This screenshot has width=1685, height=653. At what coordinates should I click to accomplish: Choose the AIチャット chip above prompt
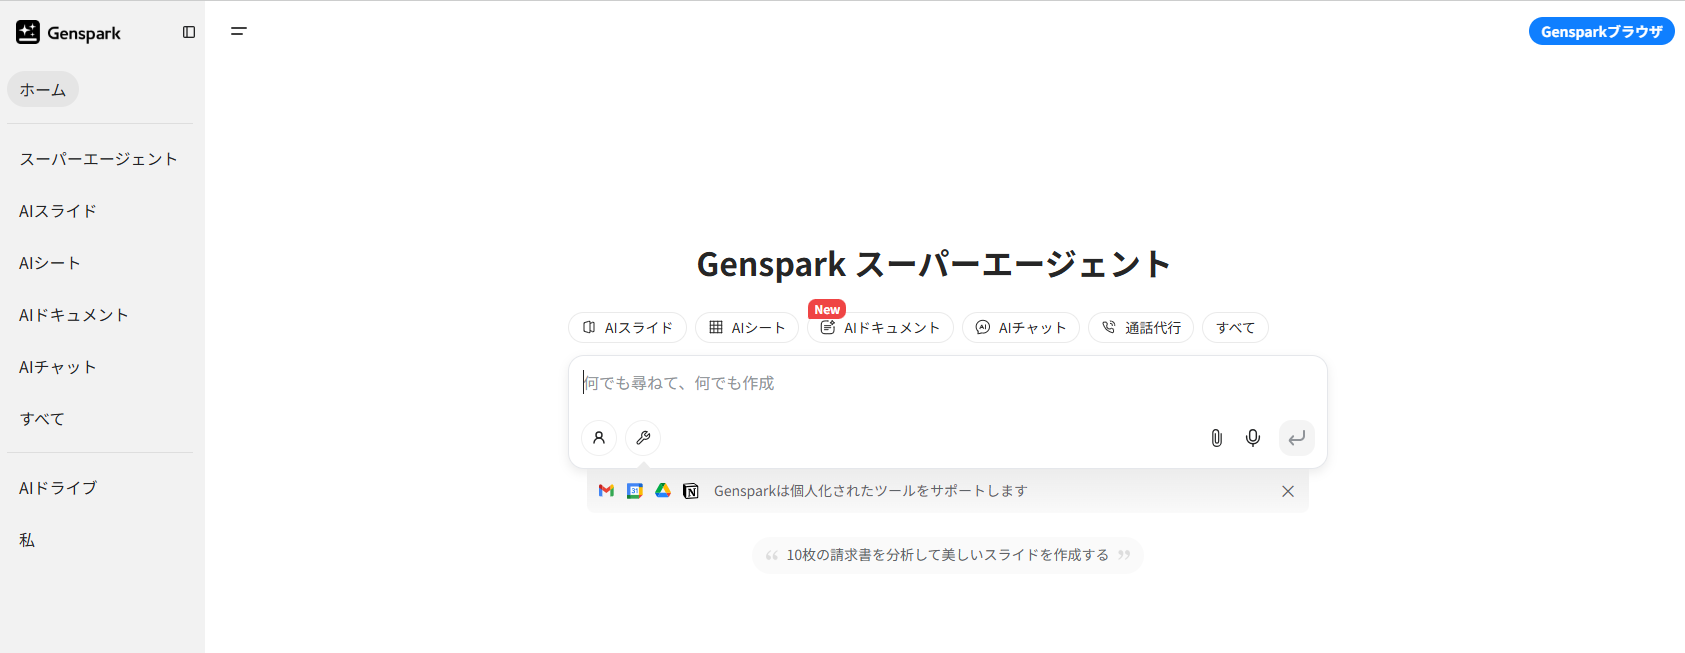(1021, 328)
